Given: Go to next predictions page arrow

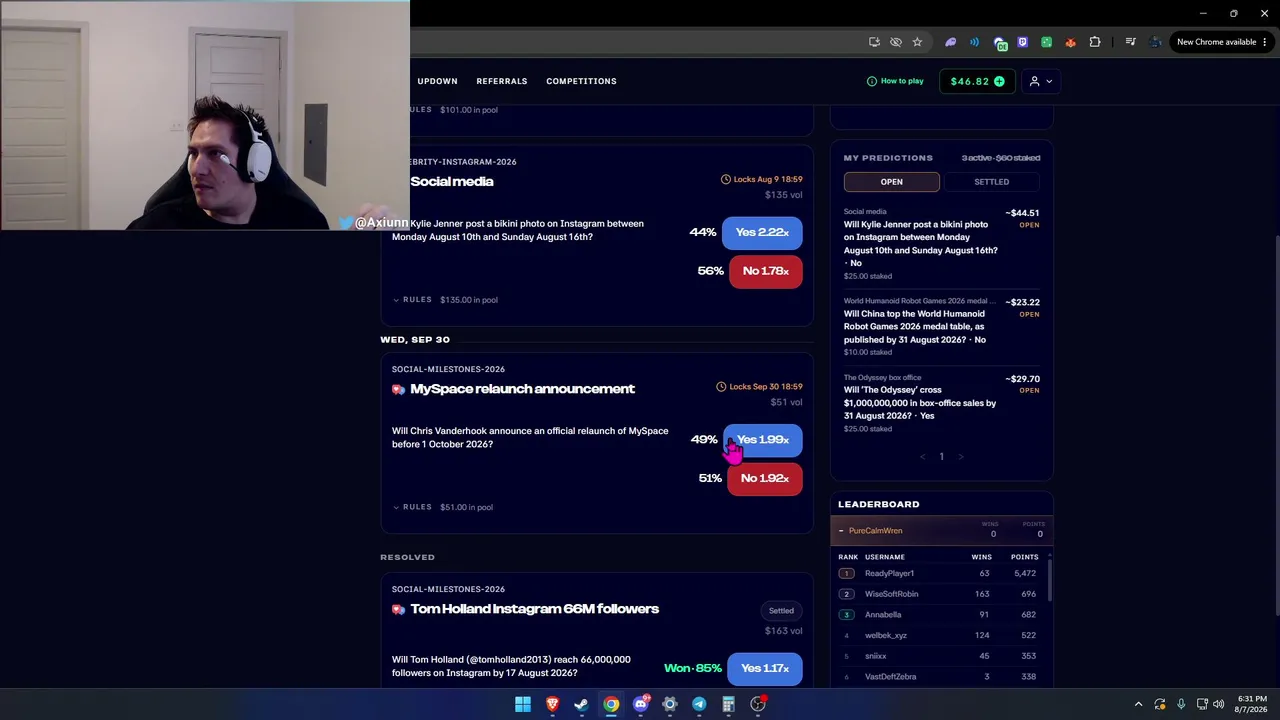Looking at the screenshot, I should (961, 457).
